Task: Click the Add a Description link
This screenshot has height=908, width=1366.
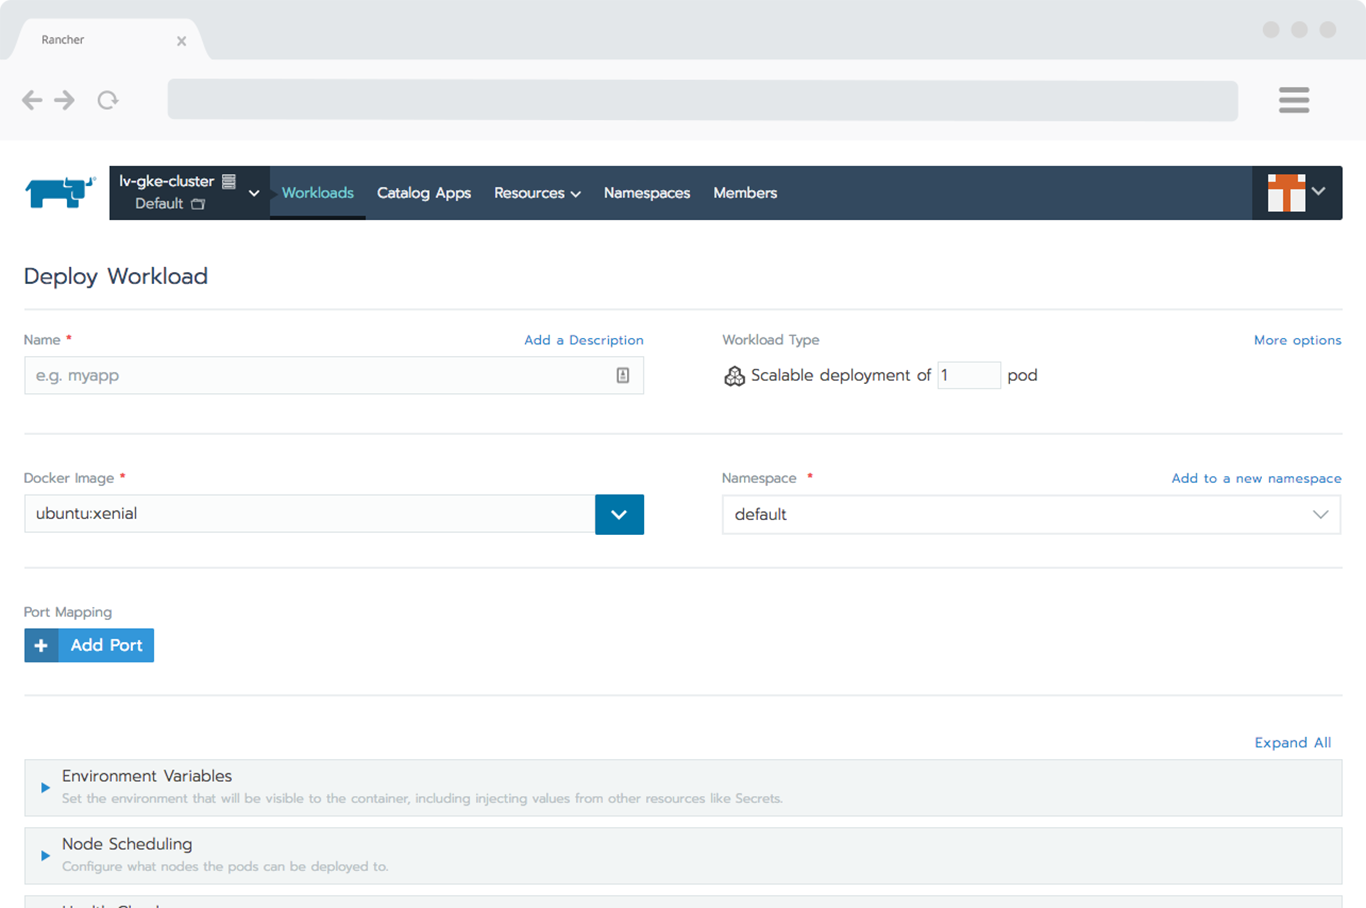Action: [x=584, y=340]
